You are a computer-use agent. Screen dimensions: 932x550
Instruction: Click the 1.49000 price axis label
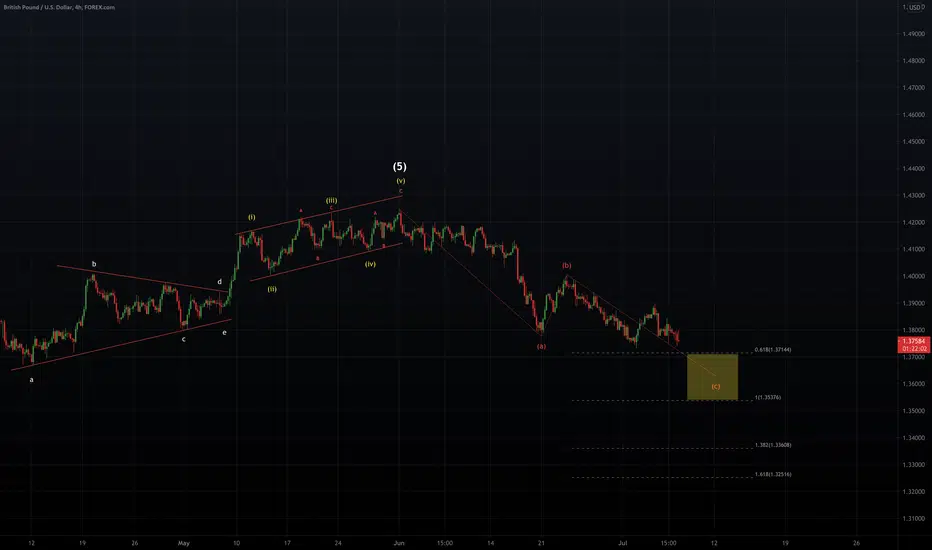(x=914, y=34)
